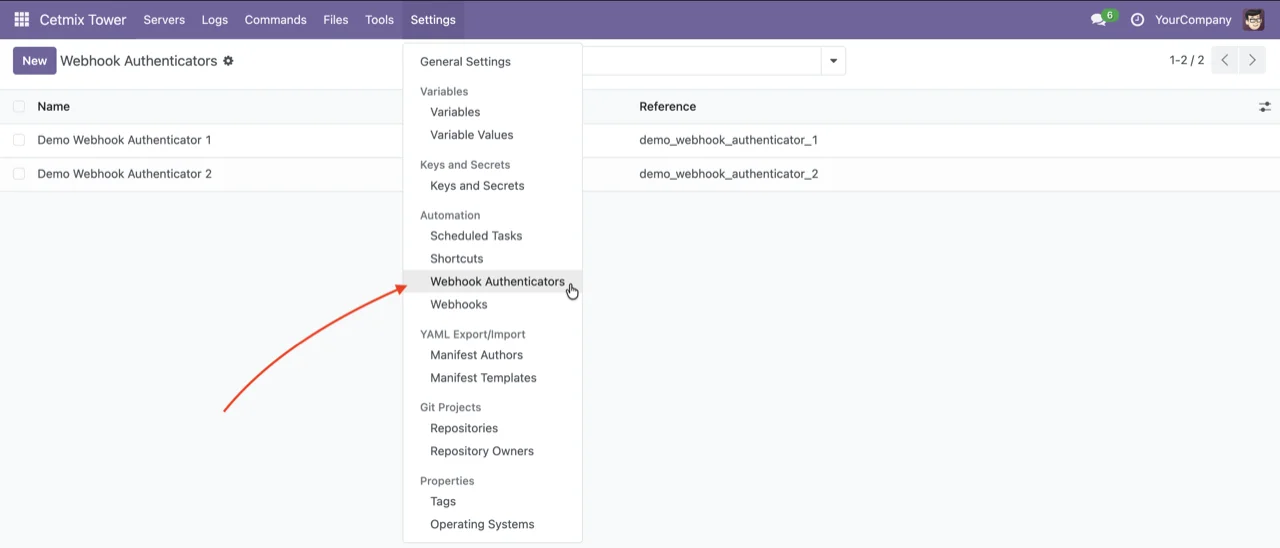The height and width of the screenshot is (548, 1280).
Task: Open Tags menu entry
Action: click(x=492, y=502)
